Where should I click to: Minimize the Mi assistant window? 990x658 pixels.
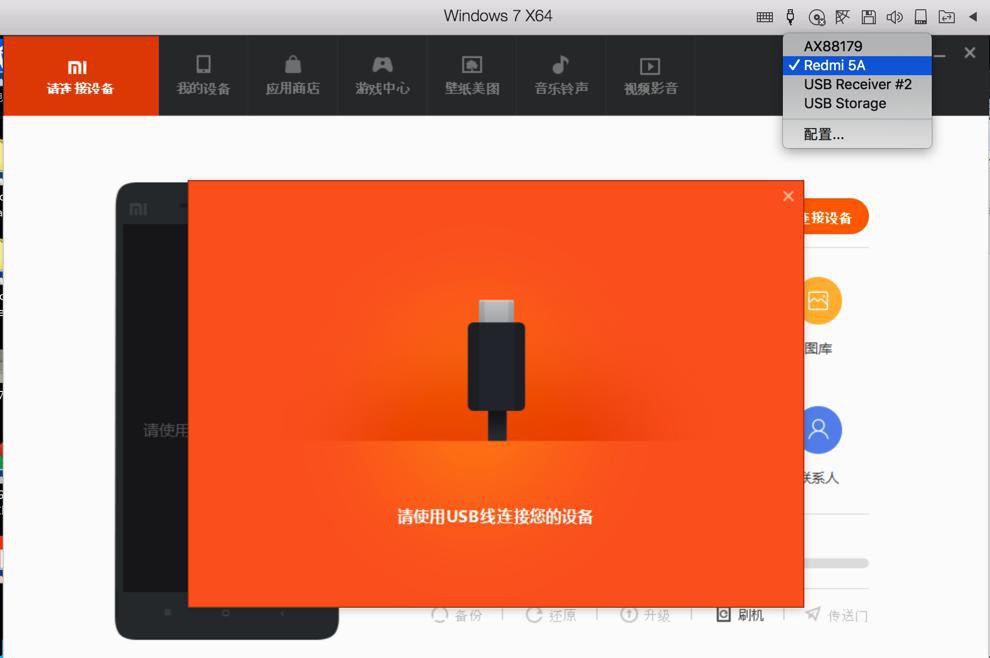[939, 56]
